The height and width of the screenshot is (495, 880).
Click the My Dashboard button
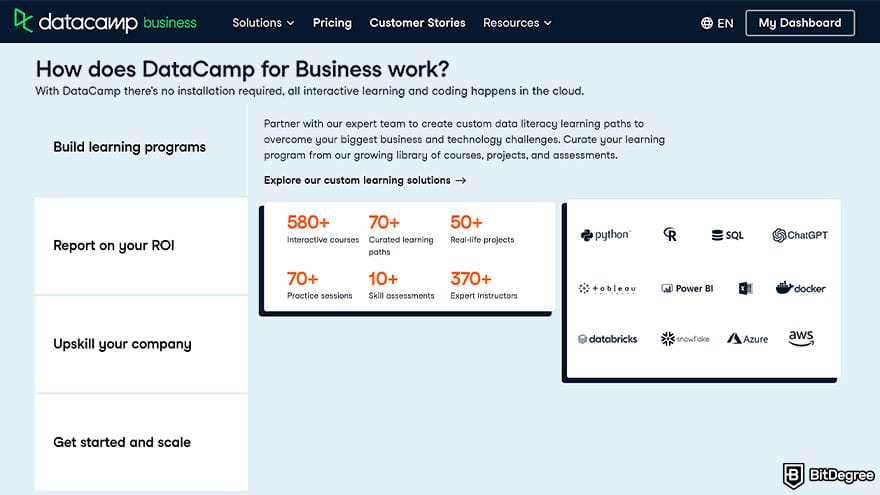(x=800, y=23)
